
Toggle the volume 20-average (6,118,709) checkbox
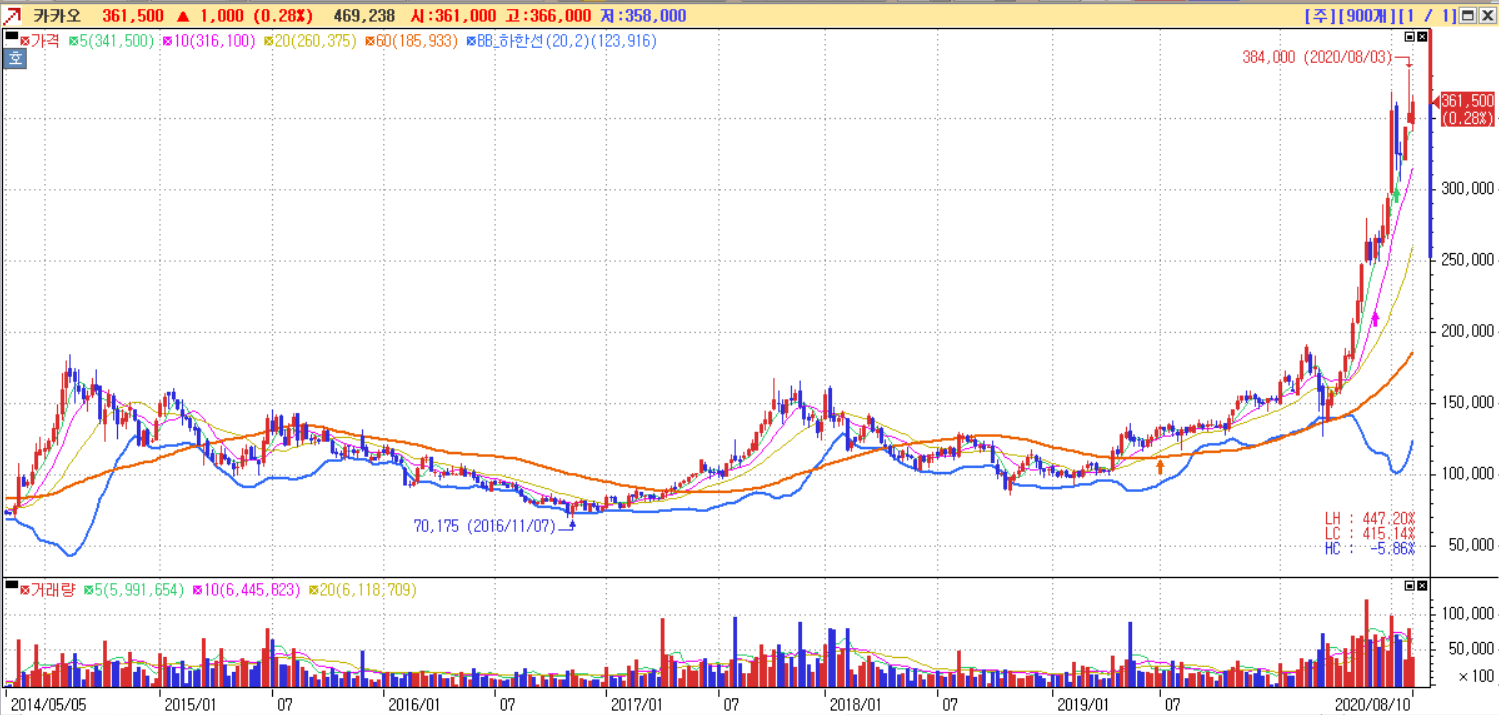314,590
